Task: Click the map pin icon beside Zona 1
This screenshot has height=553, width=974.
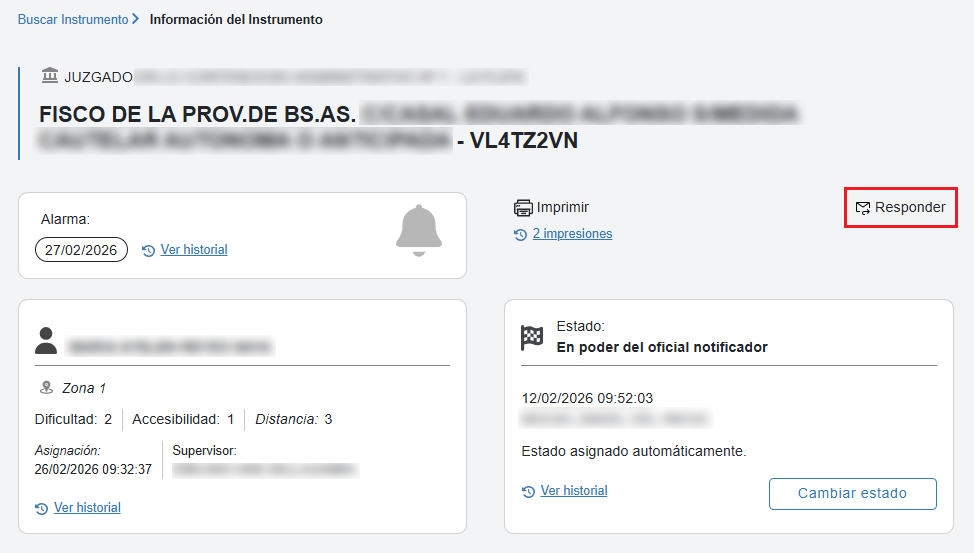Action: (46, 388)
